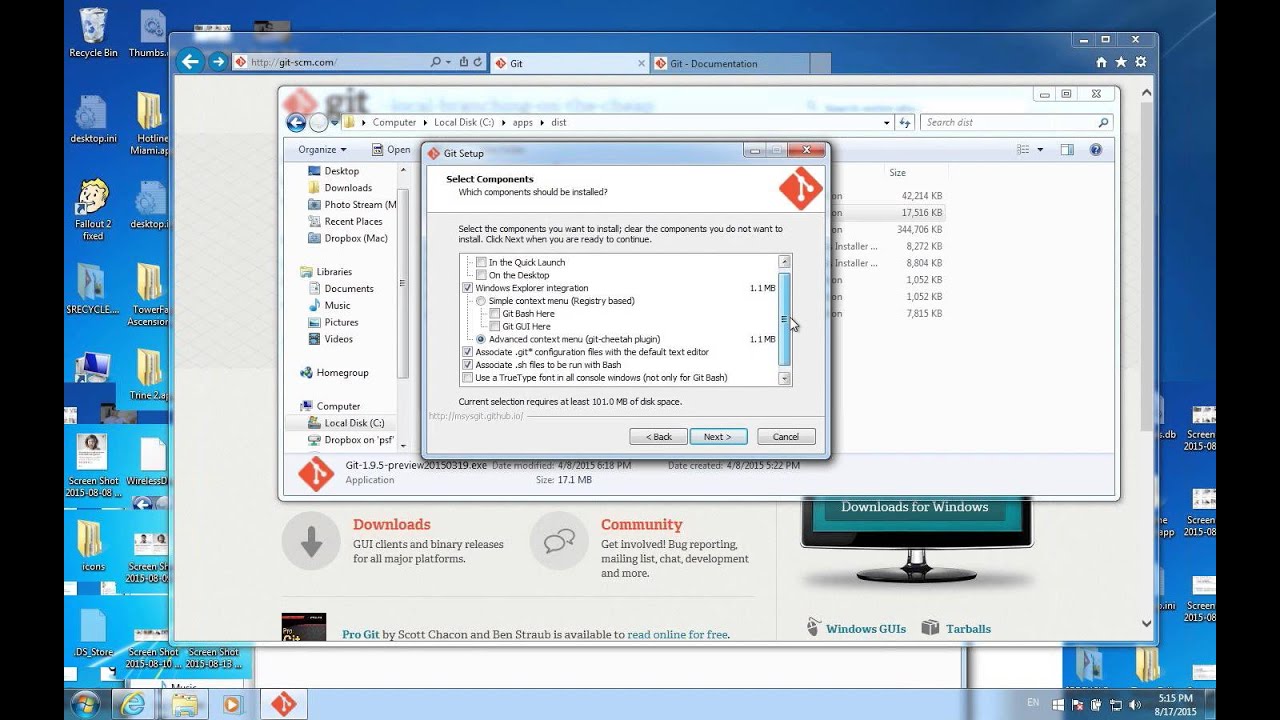The width and height of the screenshot is (1280, 720).
Task: Uncheck Windows Explorer integration
Action: coord(467,288)
